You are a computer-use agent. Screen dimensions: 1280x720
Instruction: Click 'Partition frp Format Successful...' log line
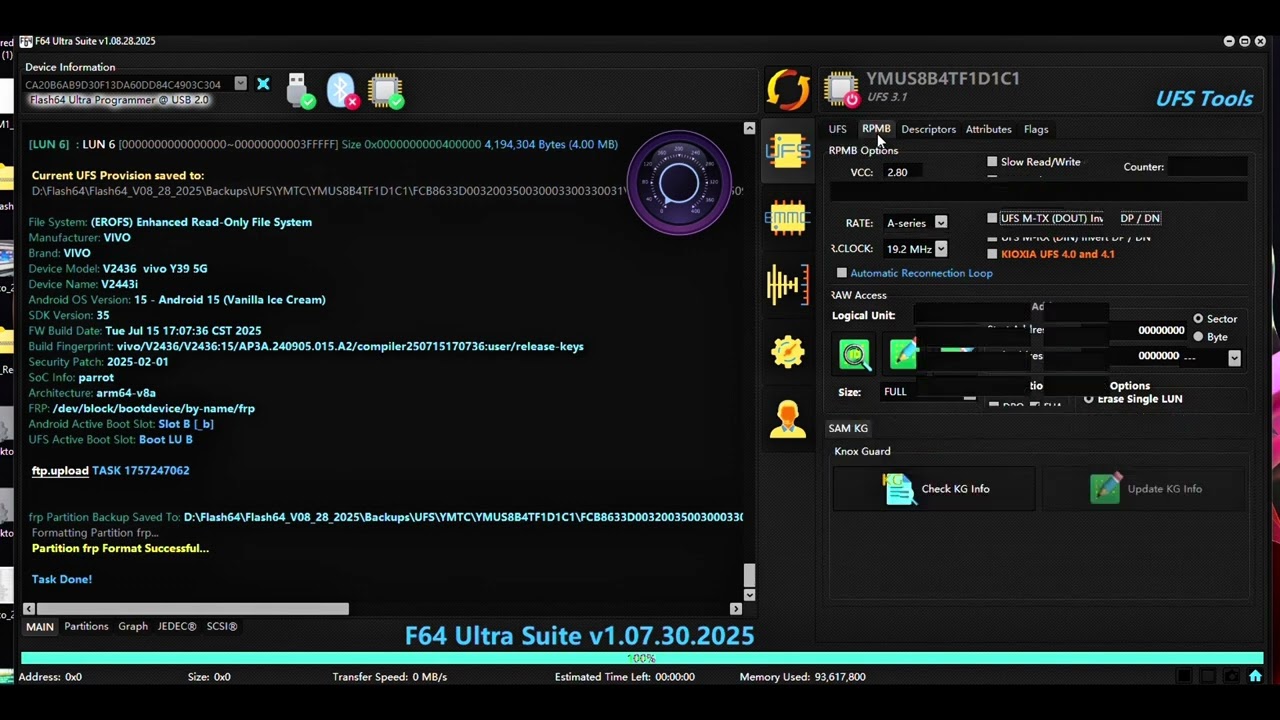click(120, 548)
